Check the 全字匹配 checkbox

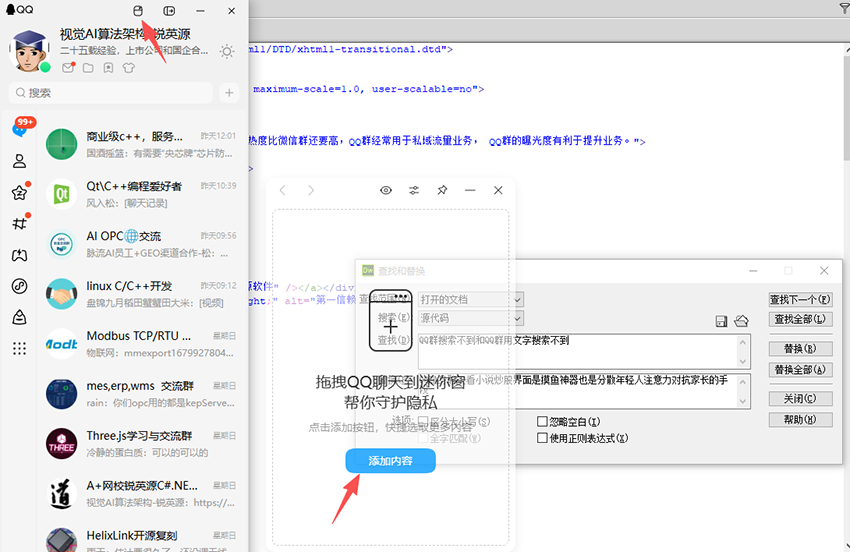click(x=423, y=438)
